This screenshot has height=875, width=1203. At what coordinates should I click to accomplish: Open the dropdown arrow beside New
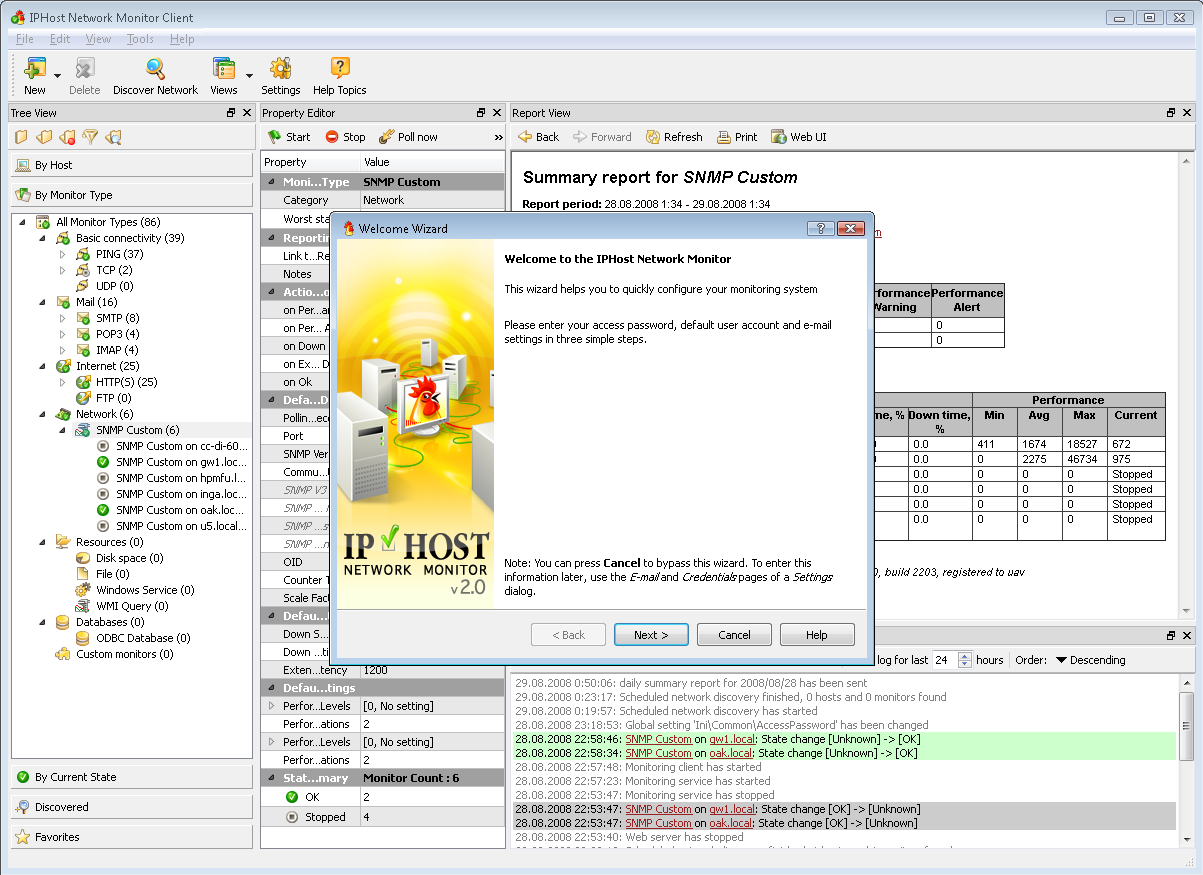click(x=58, y=76)
